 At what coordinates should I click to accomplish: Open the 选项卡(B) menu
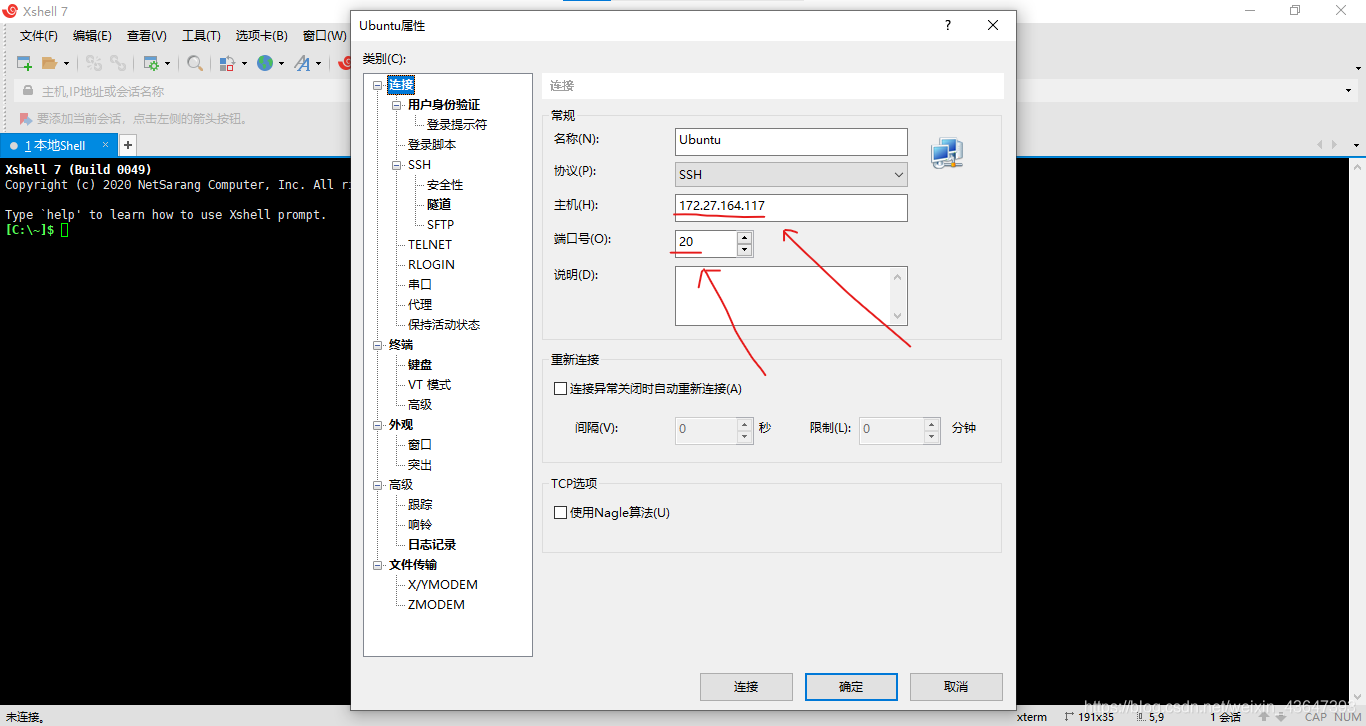(x=262, y=36)
